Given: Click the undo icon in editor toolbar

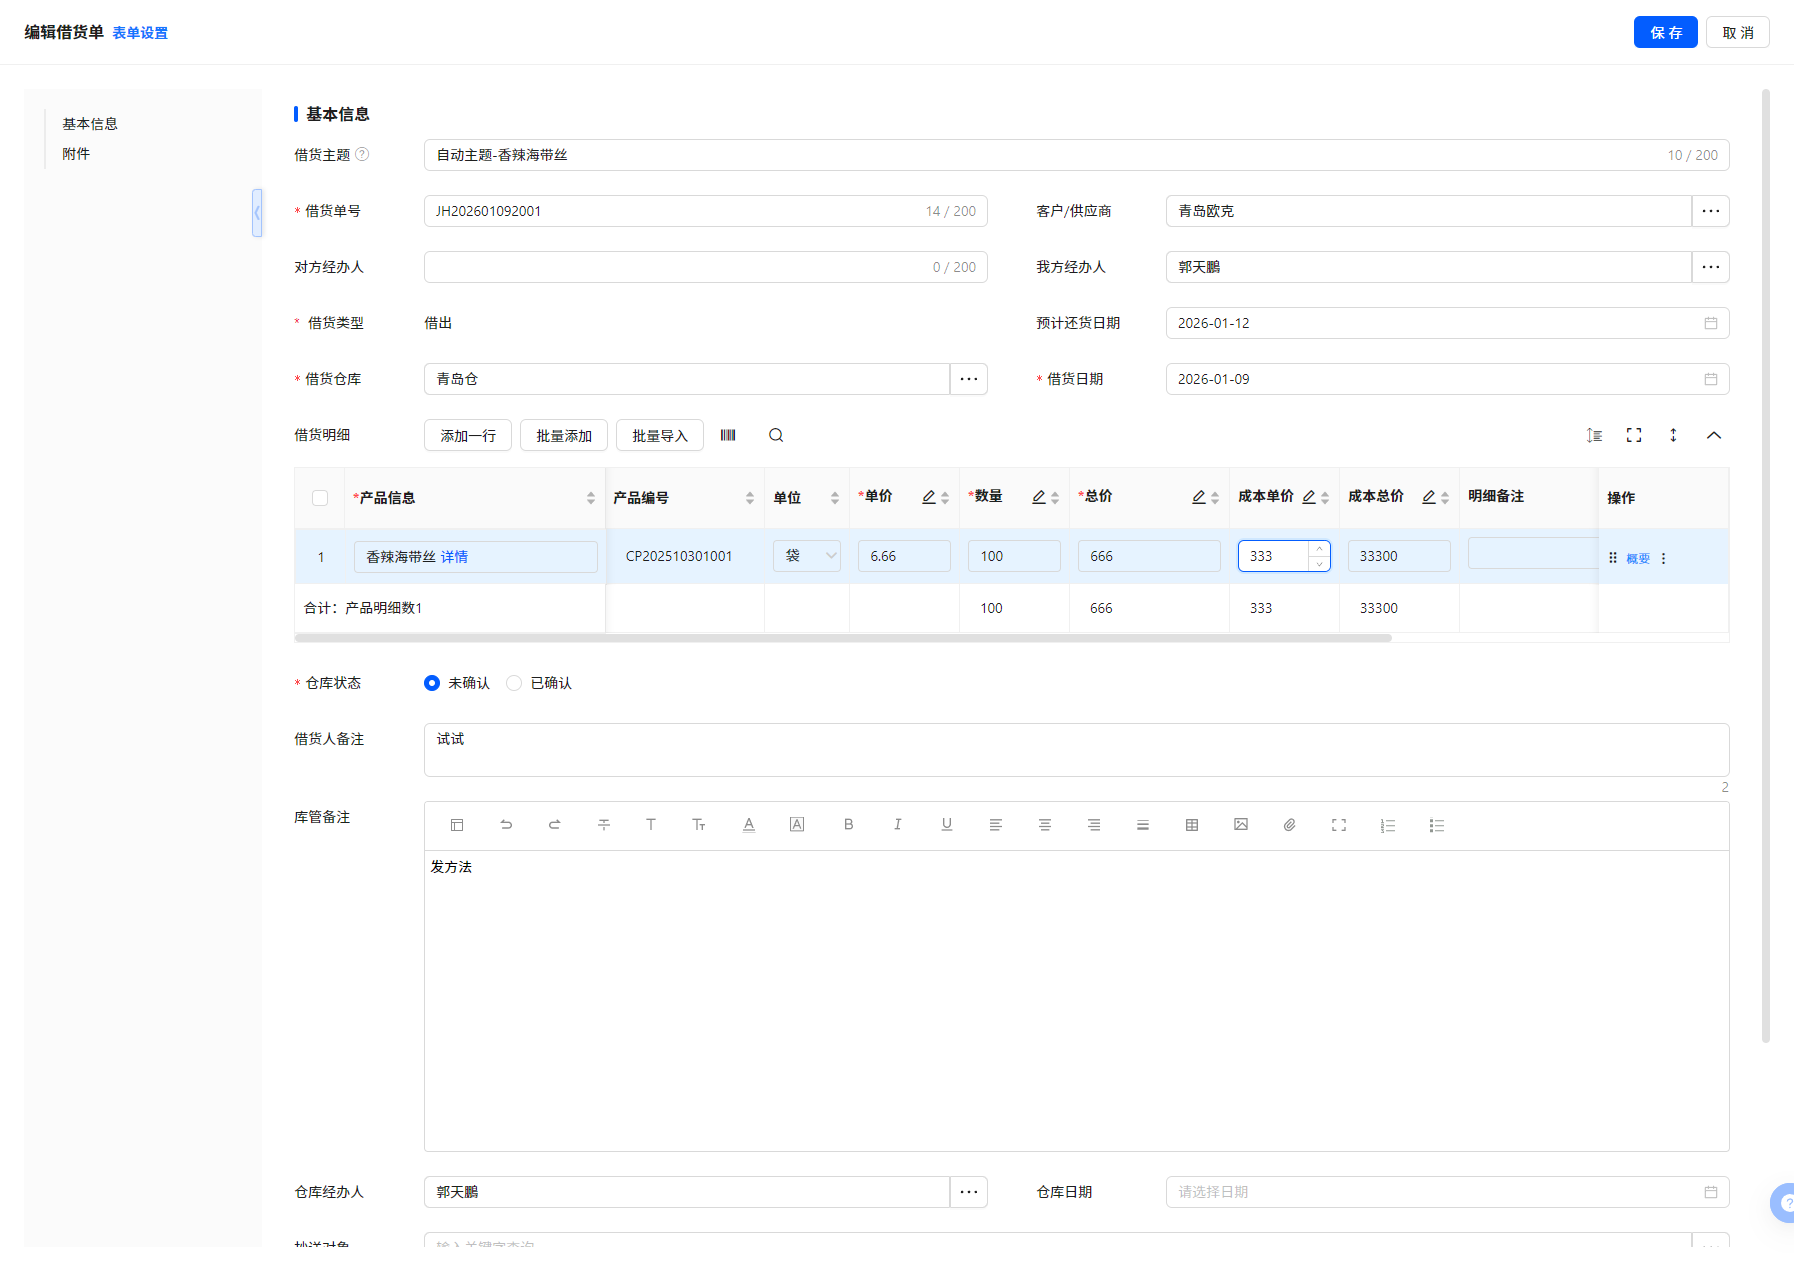Looking at the screenshot, I should point(506,825).
